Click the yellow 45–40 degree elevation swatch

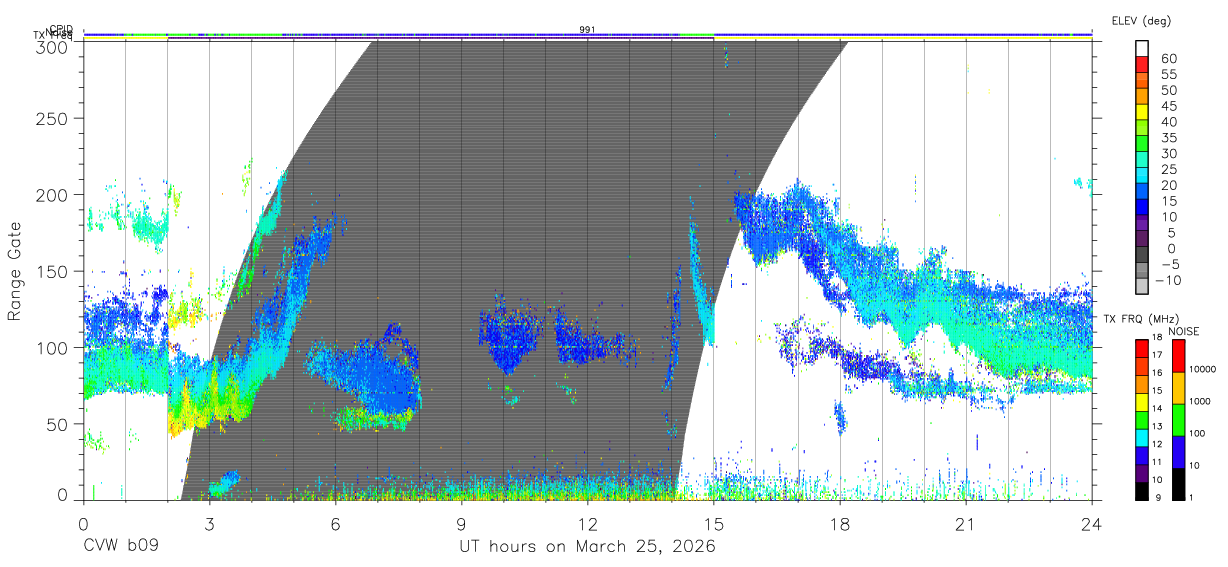tap(1142, 112)
